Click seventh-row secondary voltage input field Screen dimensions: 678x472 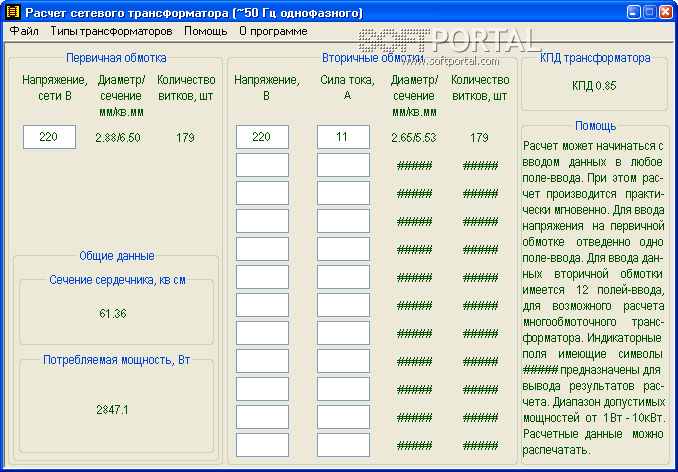coord(262,305)
